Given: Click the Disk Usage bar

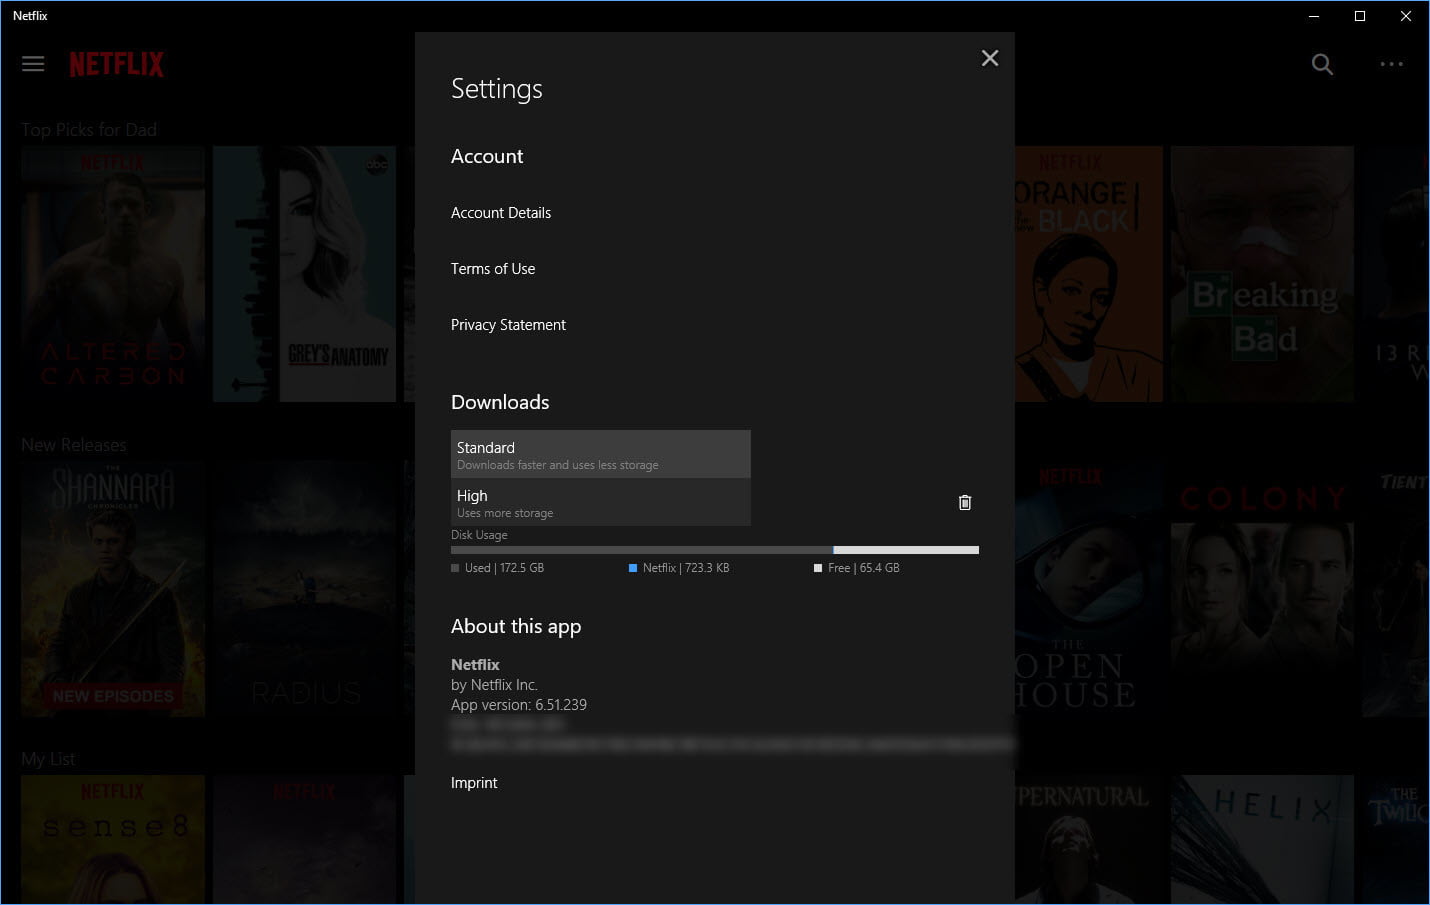Looking at the screenshot, I should click(x=714, y=549).
